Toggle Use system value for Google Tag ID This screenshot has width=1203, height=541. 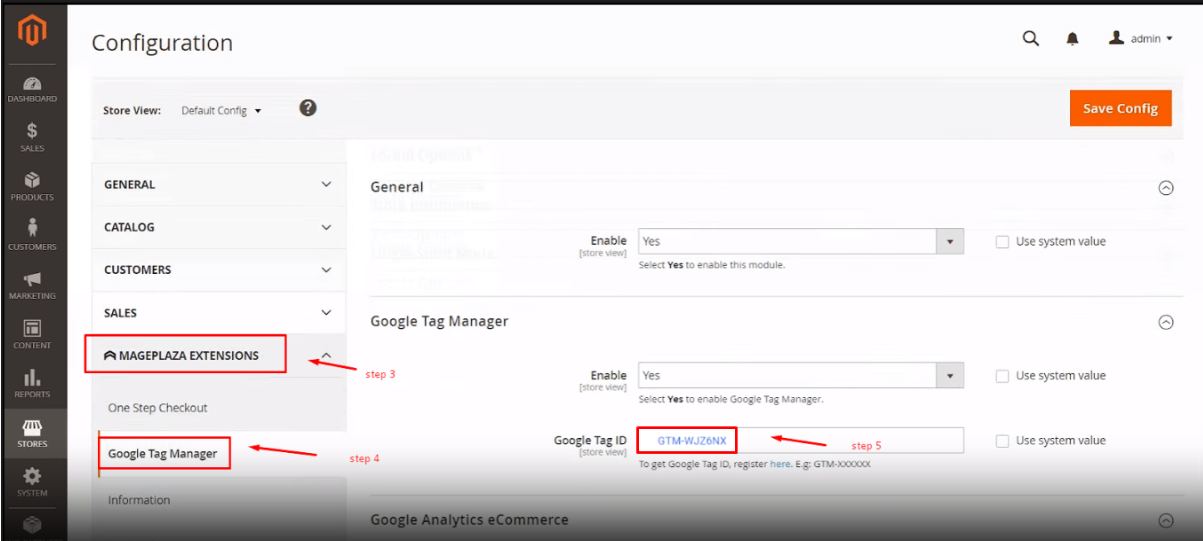(x=1002, y=441)
